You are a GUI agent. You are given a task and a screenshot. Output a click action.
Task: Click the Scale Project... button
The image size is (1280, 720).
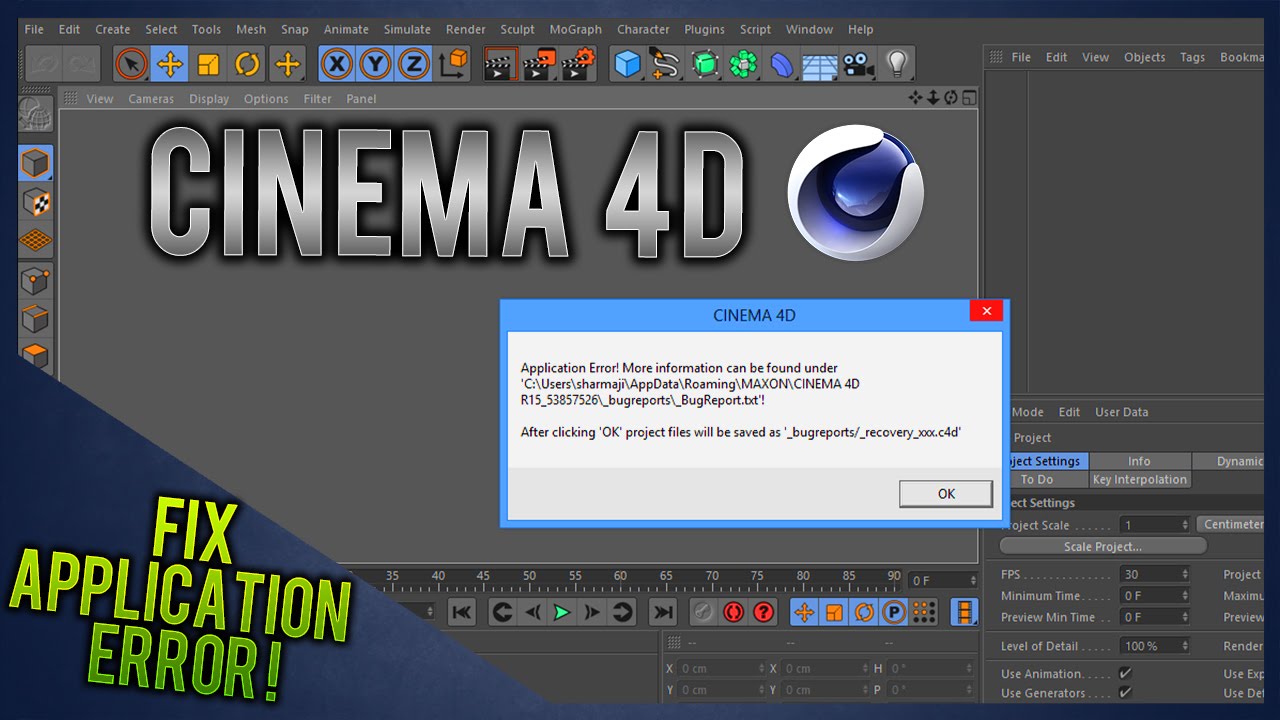[x=1103, y=546]
